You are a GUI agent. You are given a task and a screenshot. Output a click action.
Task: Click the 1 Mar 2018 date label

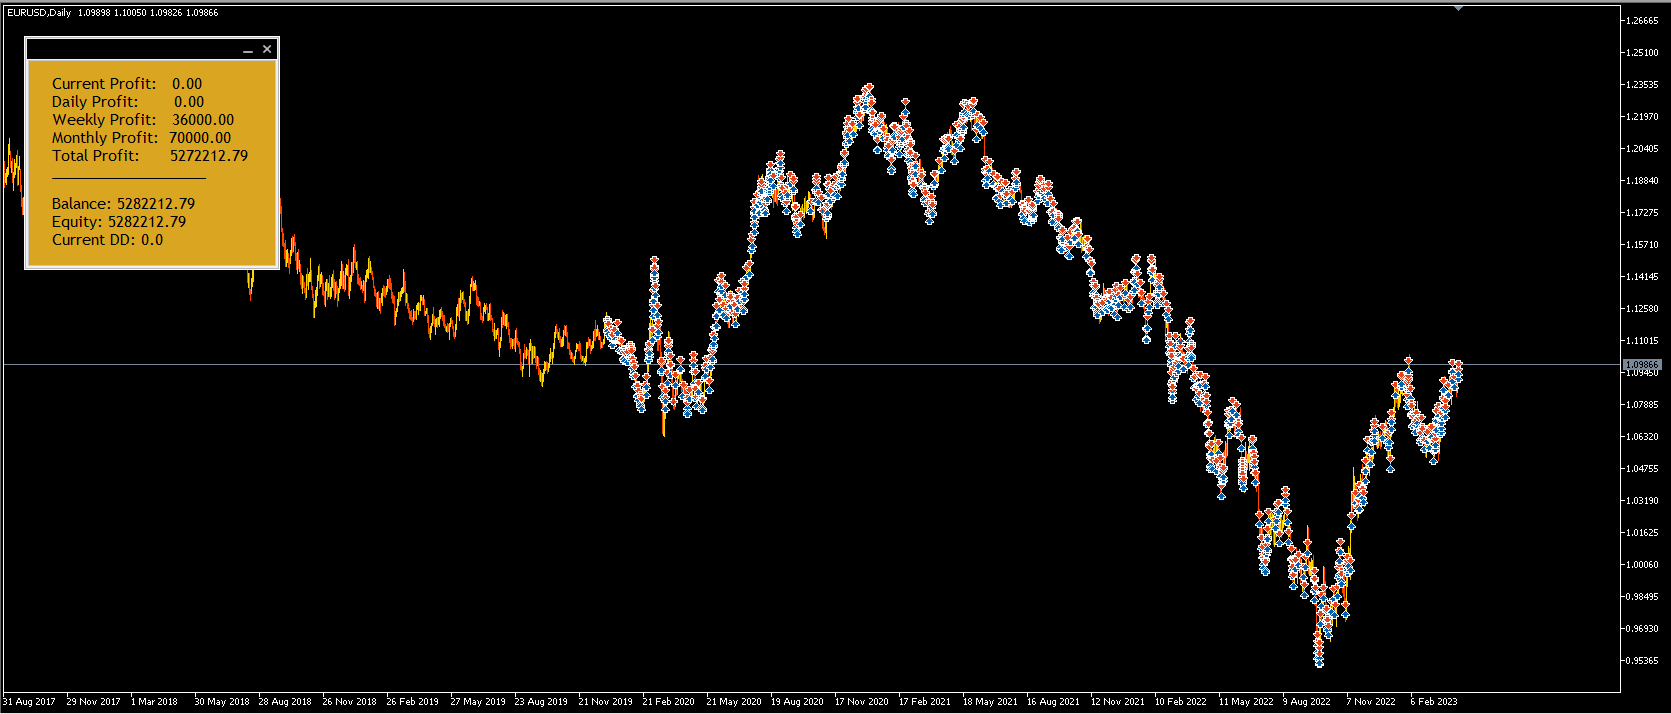pyautogui.click(x=154, y=702)
